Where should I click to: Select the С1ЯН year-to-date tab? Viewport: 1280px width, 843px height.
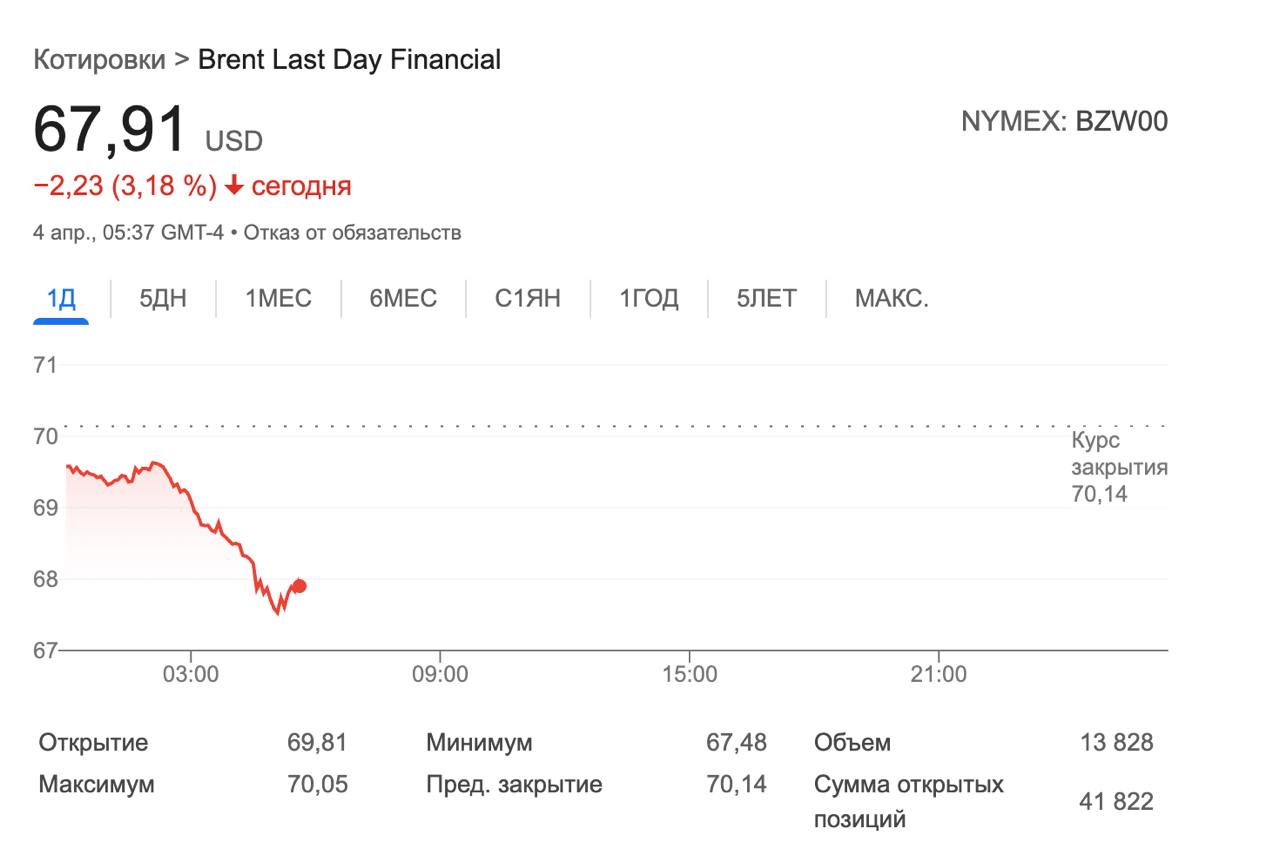(x=527, y=298)
